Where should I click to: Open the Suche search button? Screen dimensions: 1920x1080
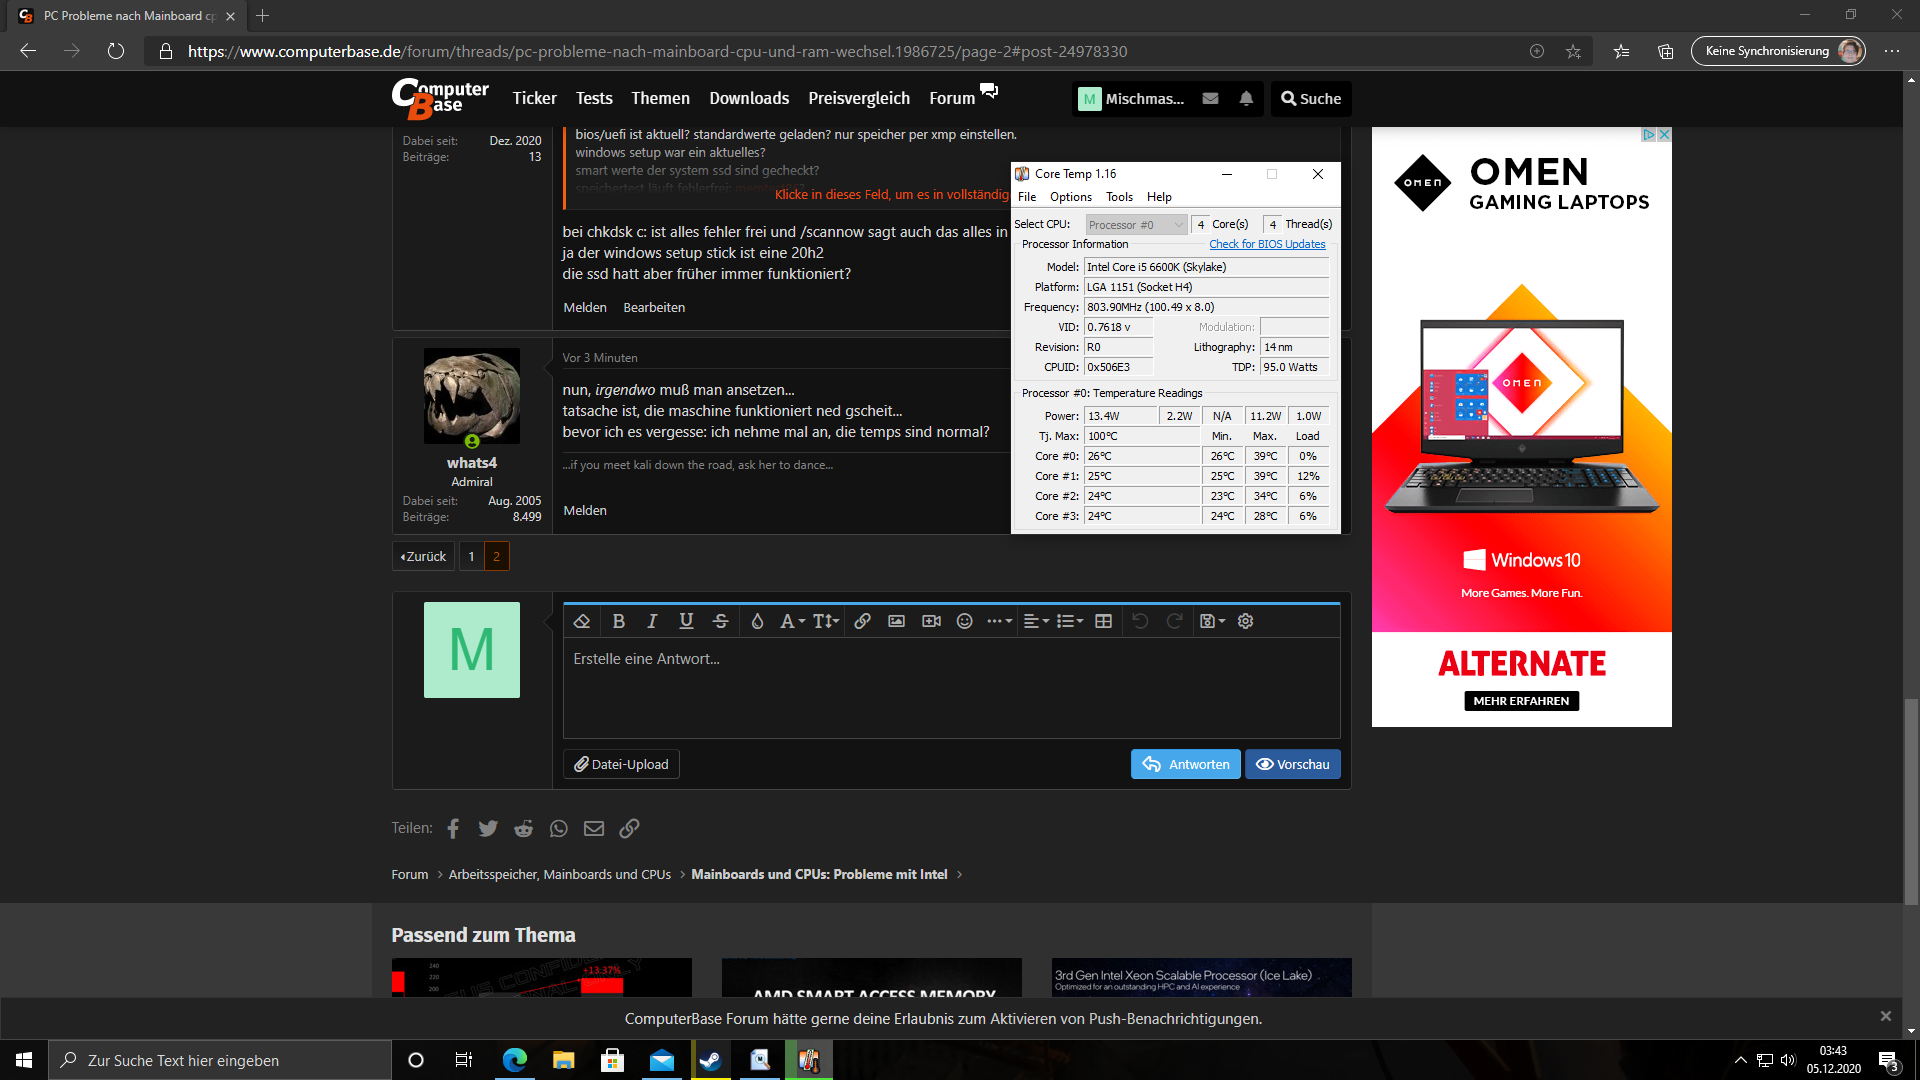(x=1311, y=98)
